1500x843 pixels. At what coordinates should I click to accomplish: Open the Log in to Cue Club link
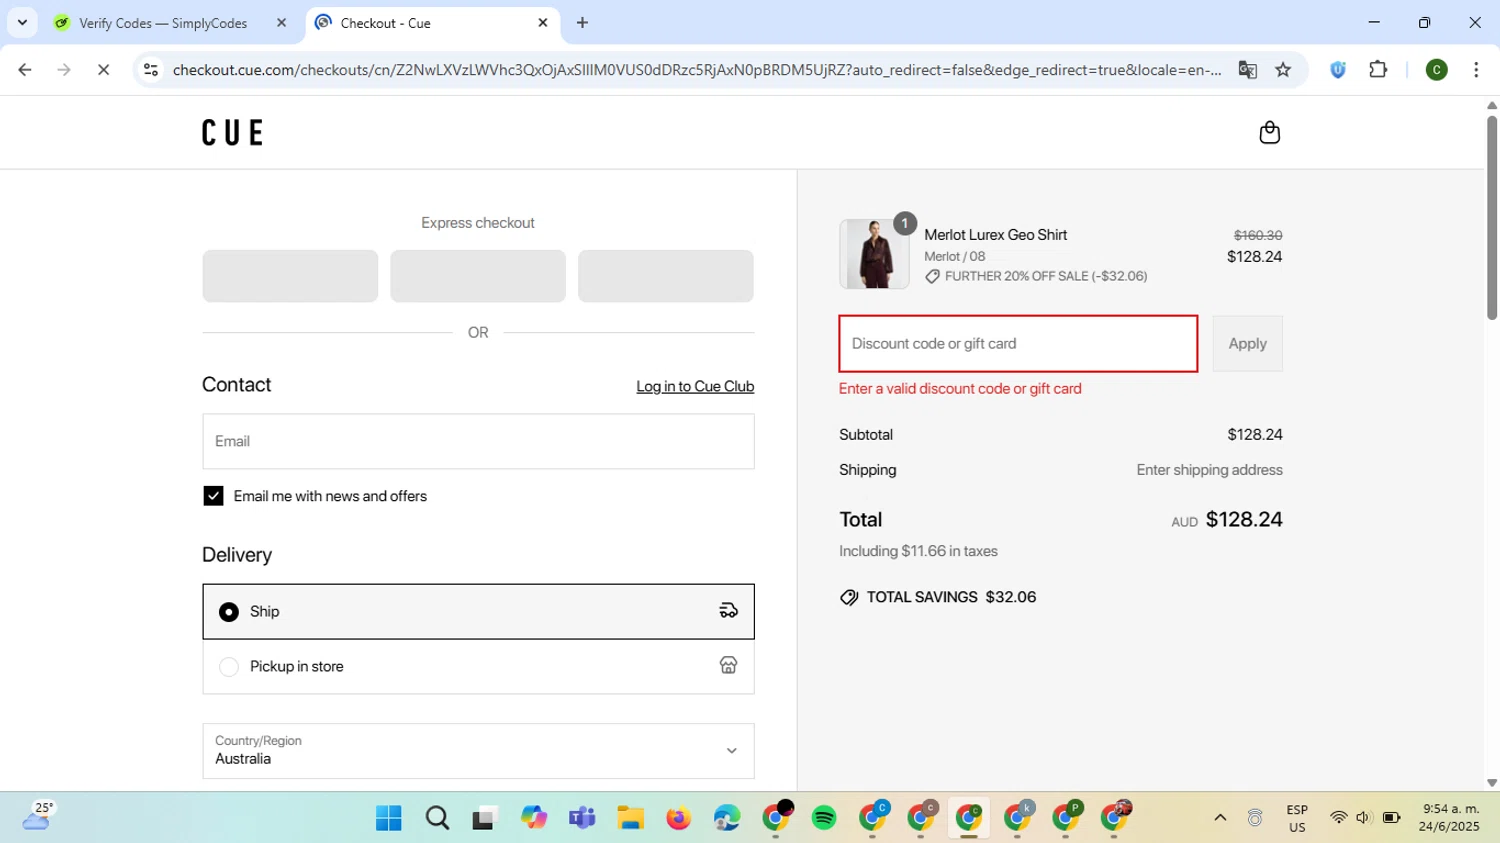695,387
